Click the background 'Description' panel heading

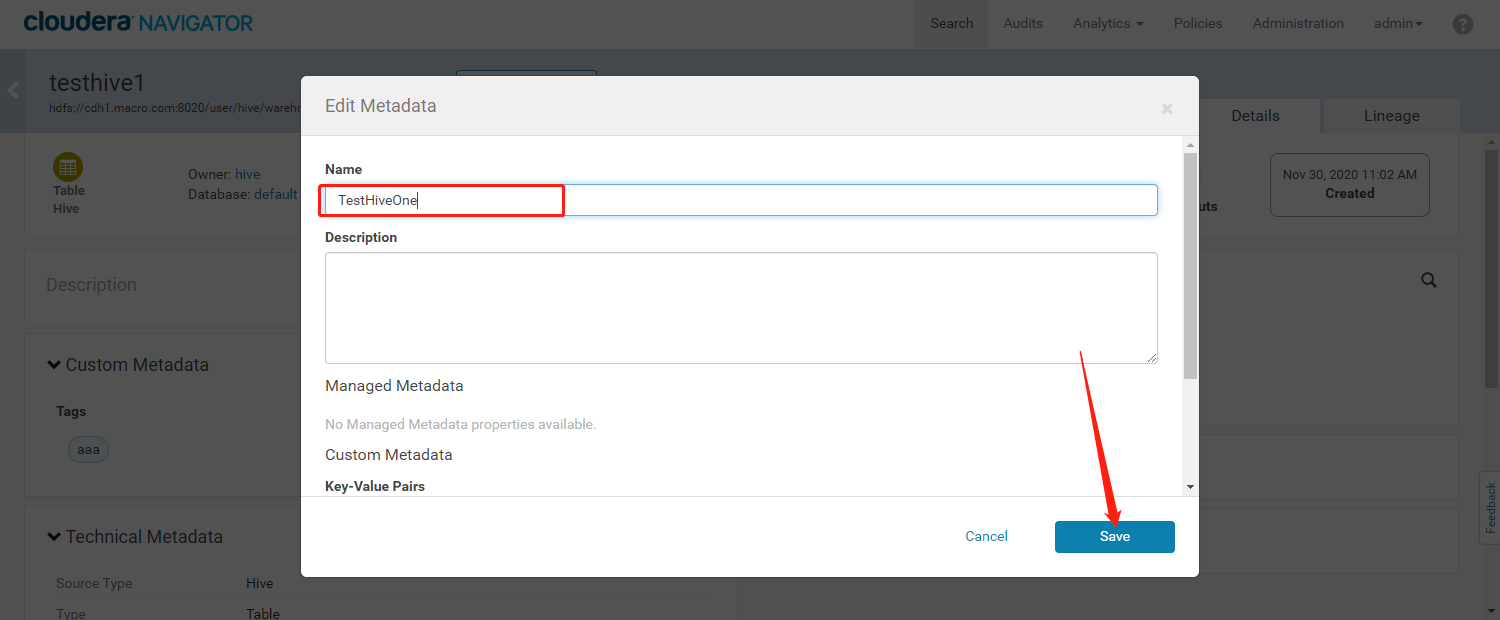(x=91, y=285)
